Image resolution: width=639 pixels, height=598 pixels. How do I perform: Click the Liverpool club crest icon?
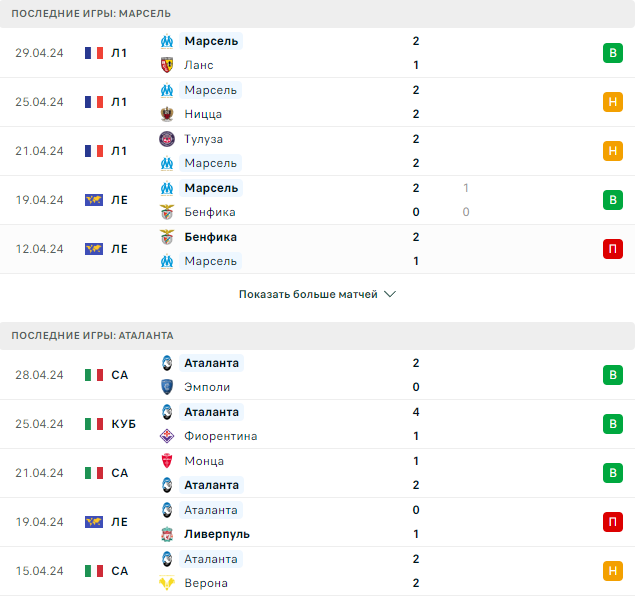167,534
